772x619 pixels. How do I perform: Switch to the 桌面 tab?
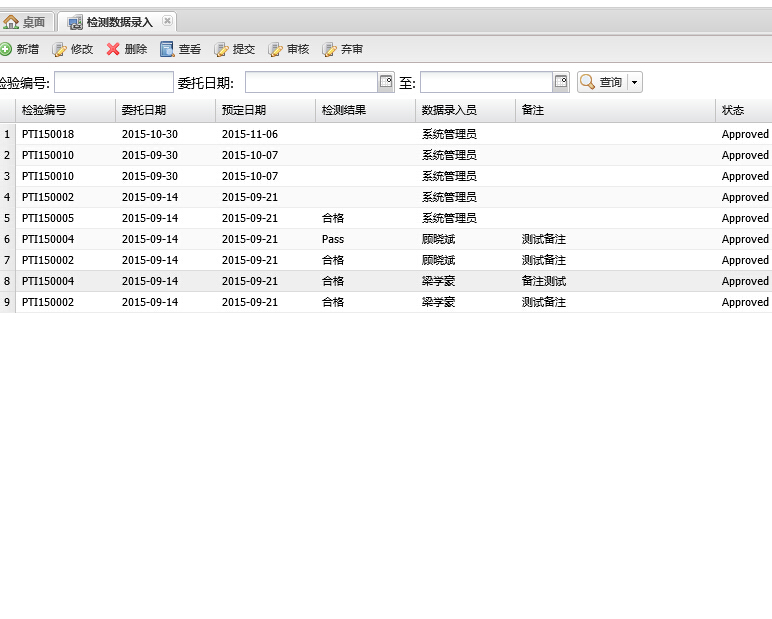[x=25, y=22]
